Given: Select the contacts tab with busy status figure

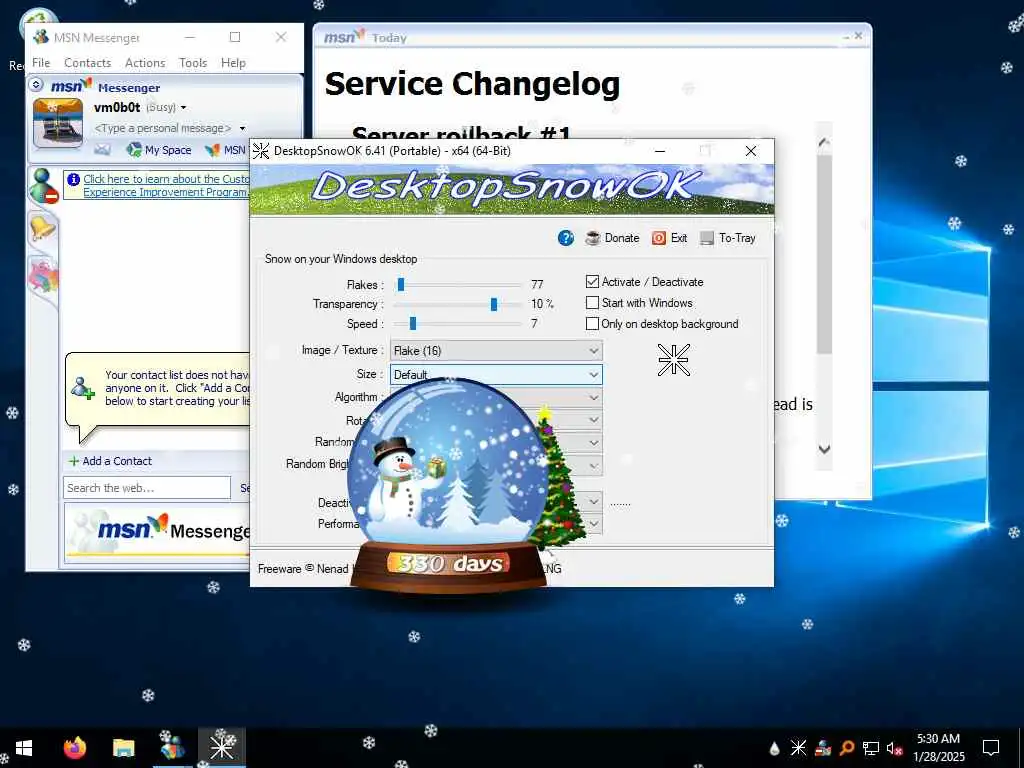Looking at the screenshot, I should click(42, 185).
